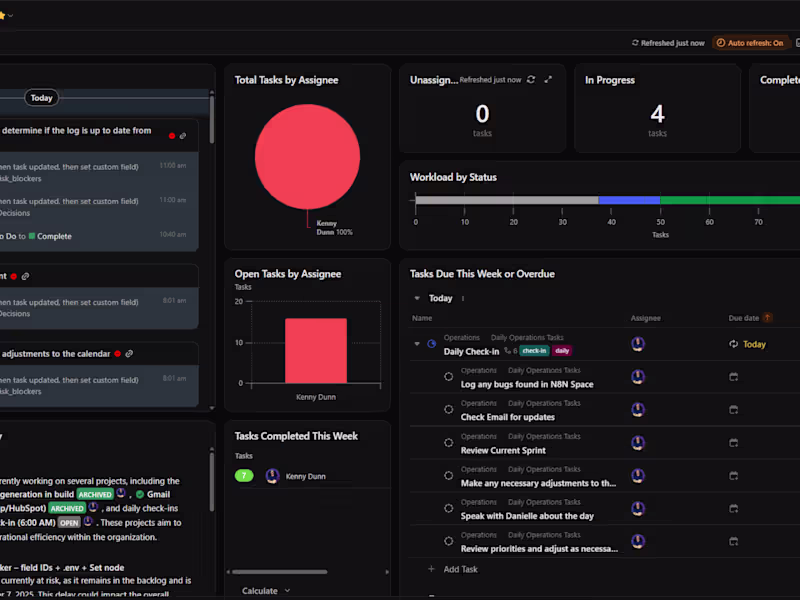Set due date for Review priorities task
Screen dimensions: 800x600
[x=734, y=541]
